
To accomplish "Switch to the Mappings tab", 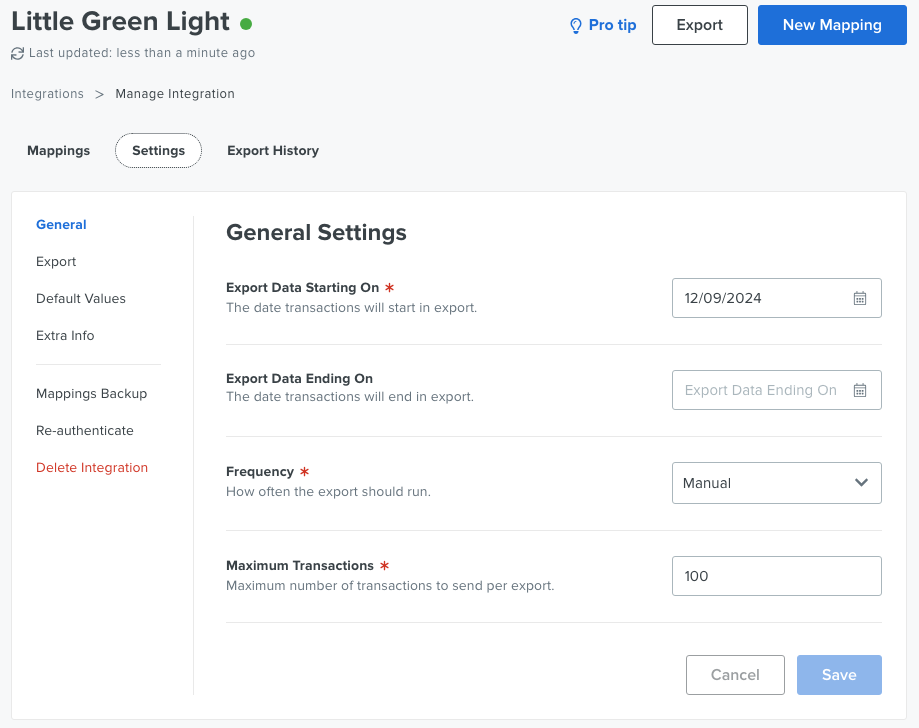I will (x=59, y=151).
